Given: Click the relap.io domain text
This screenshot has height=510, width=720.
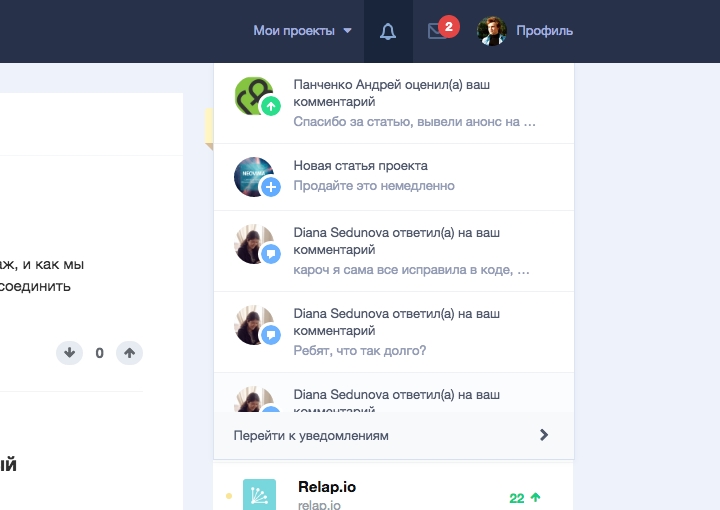Looking at the screenshot, I should point(319,505).
